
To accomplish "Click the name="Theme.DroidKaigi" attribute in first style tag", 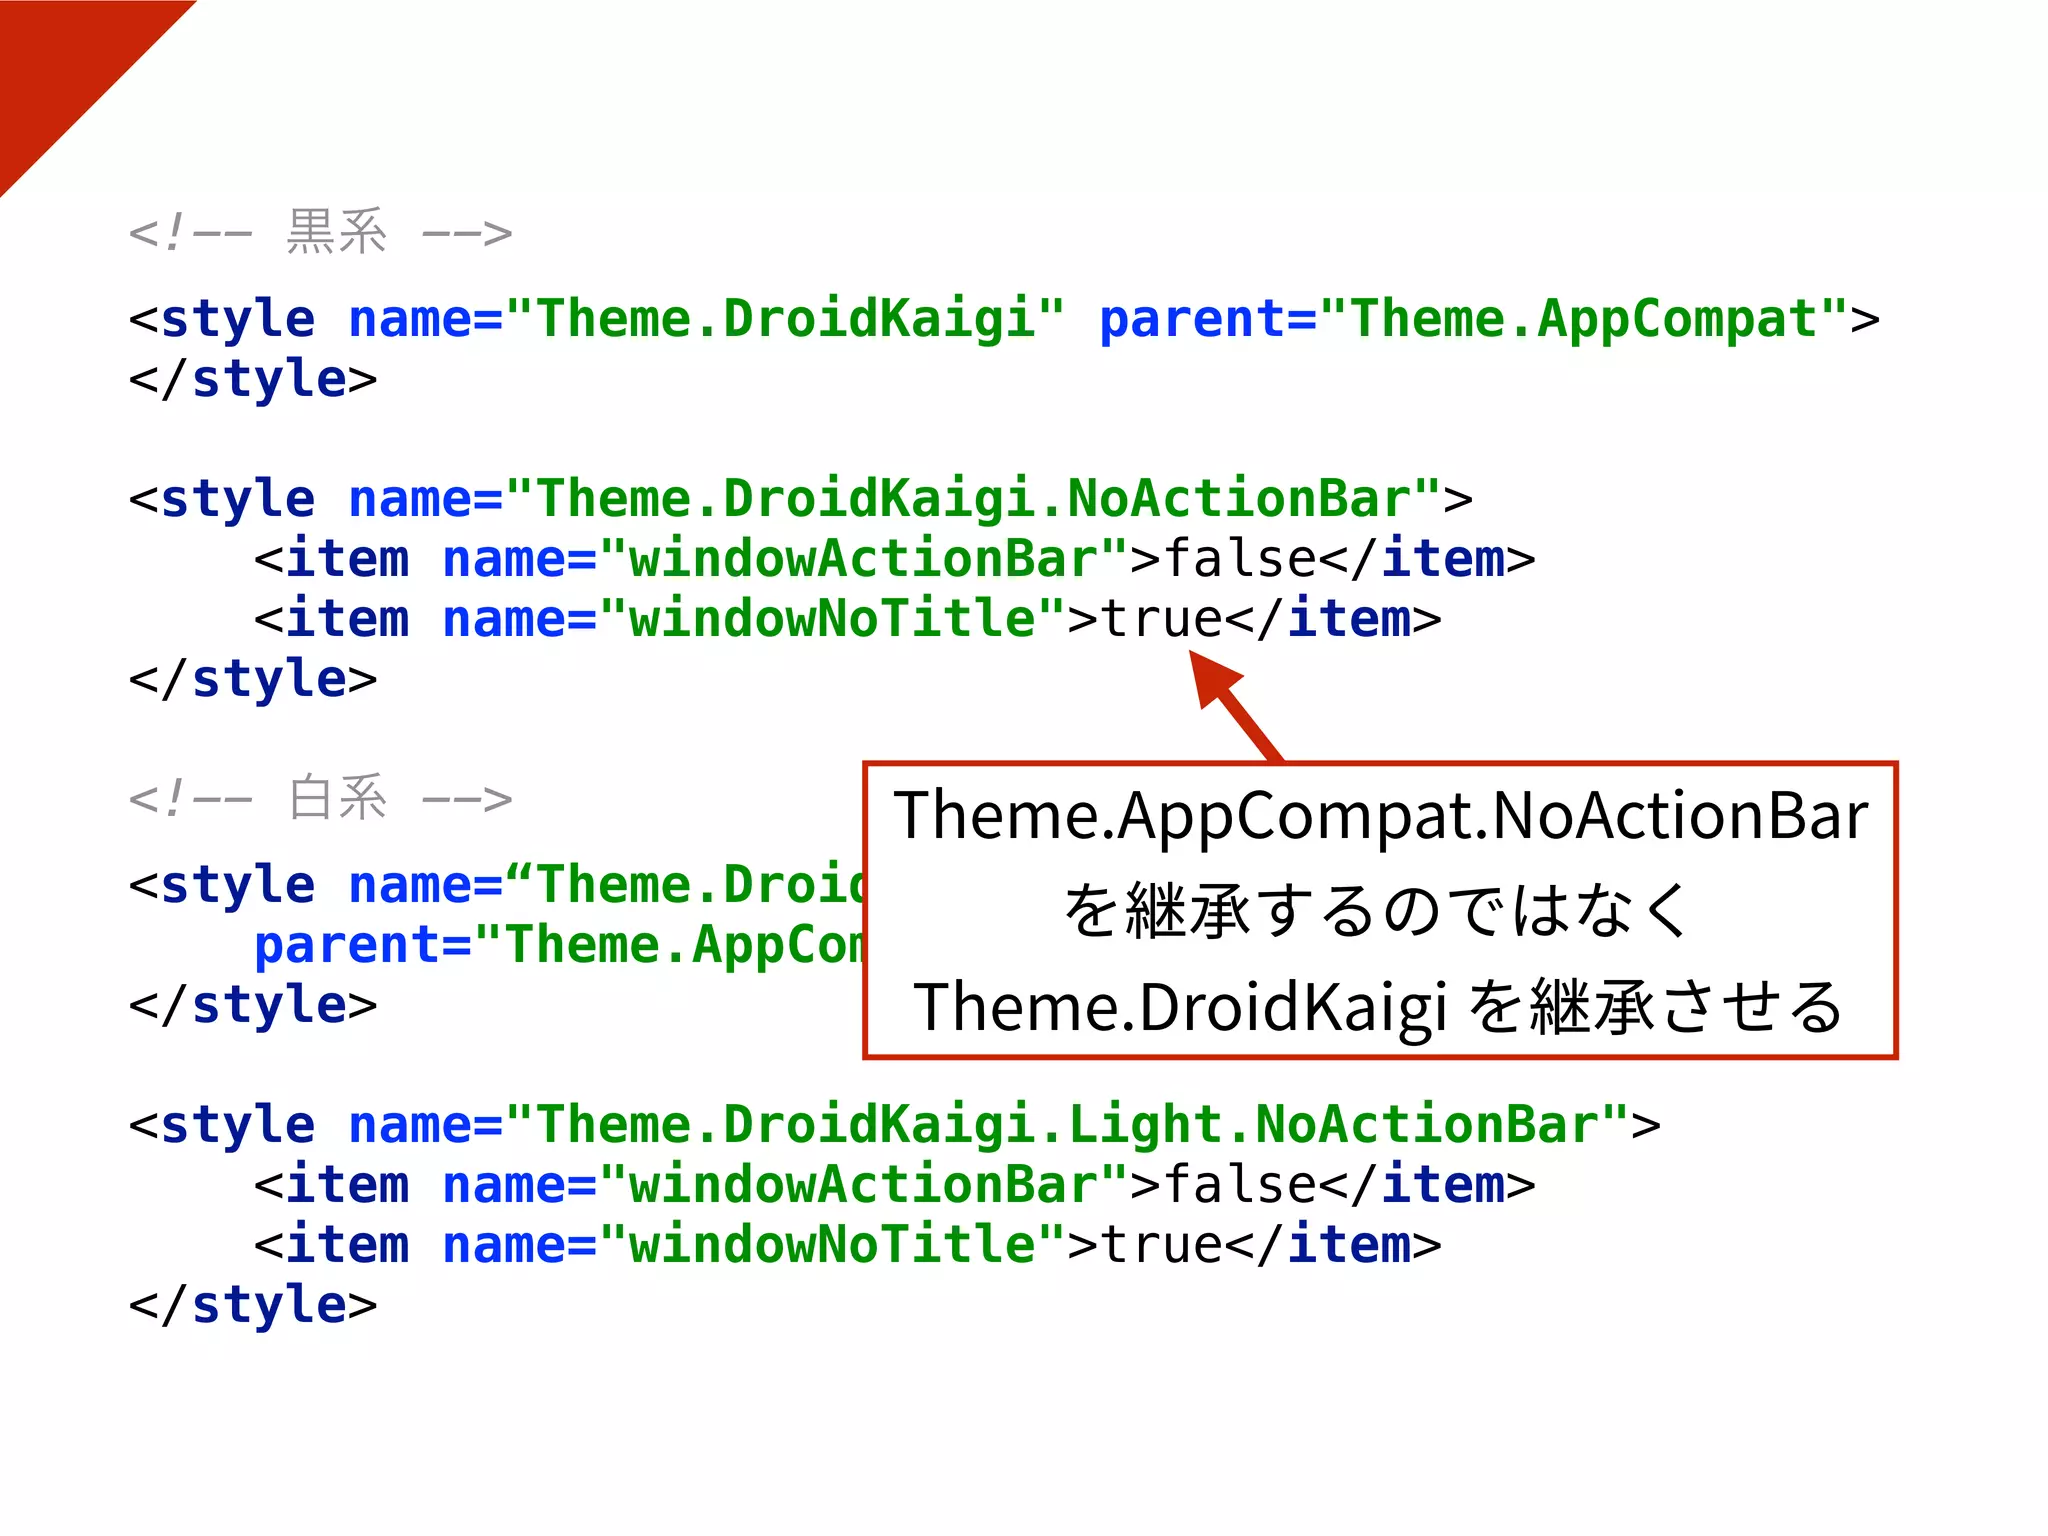I will click(707, 319).
